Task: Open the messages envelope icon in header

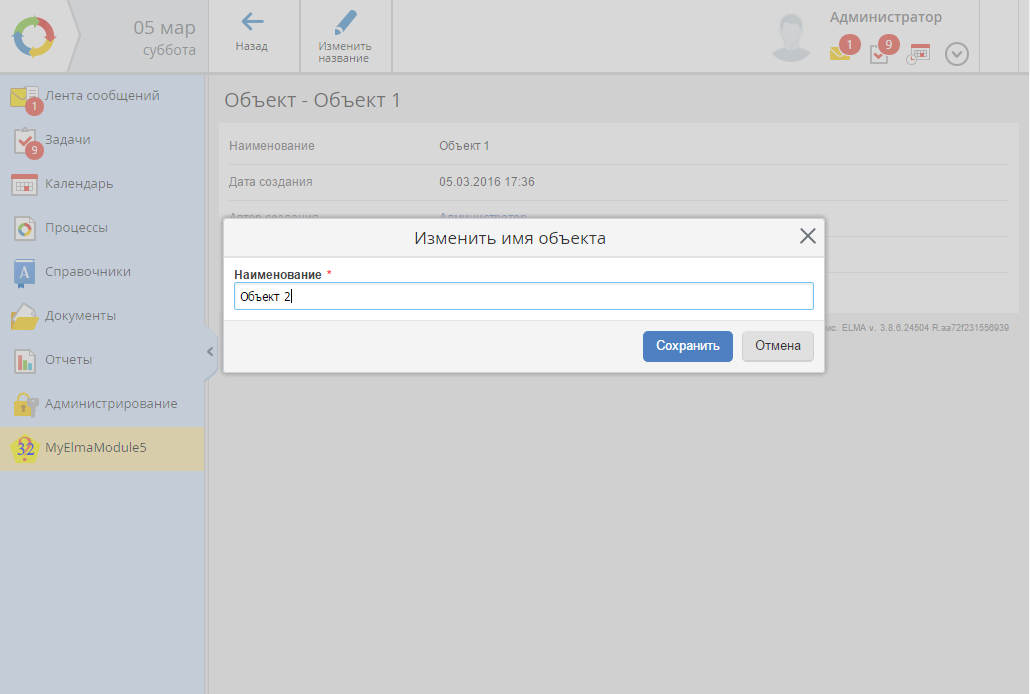Action: (x=840, y=54)
